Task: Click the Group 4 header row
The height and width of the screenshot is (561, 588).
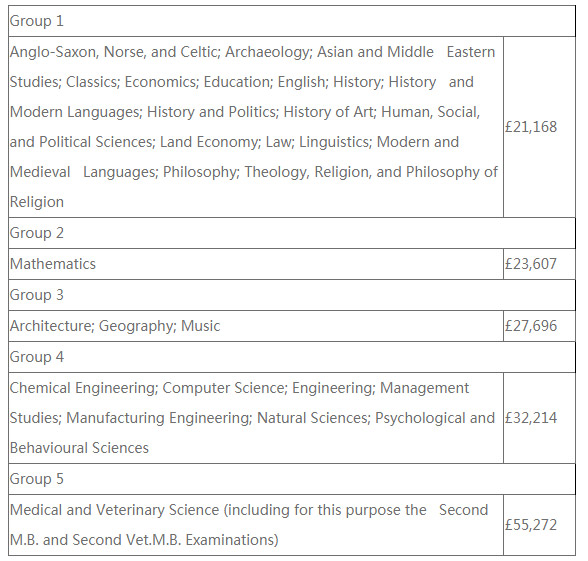Action: [292, 357]
